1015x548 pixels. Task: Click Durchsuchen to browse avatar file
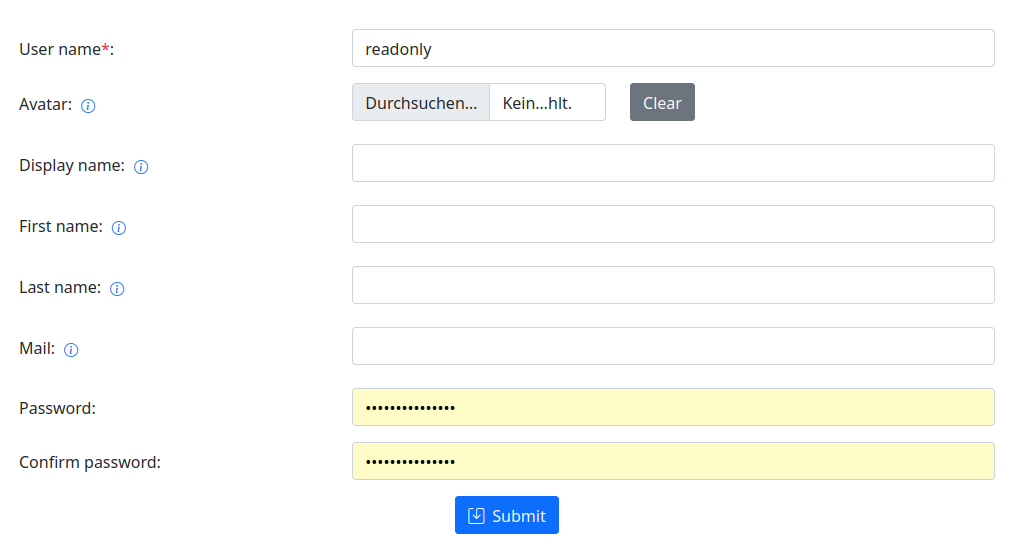pyautogui.click(x=421, y=103)
